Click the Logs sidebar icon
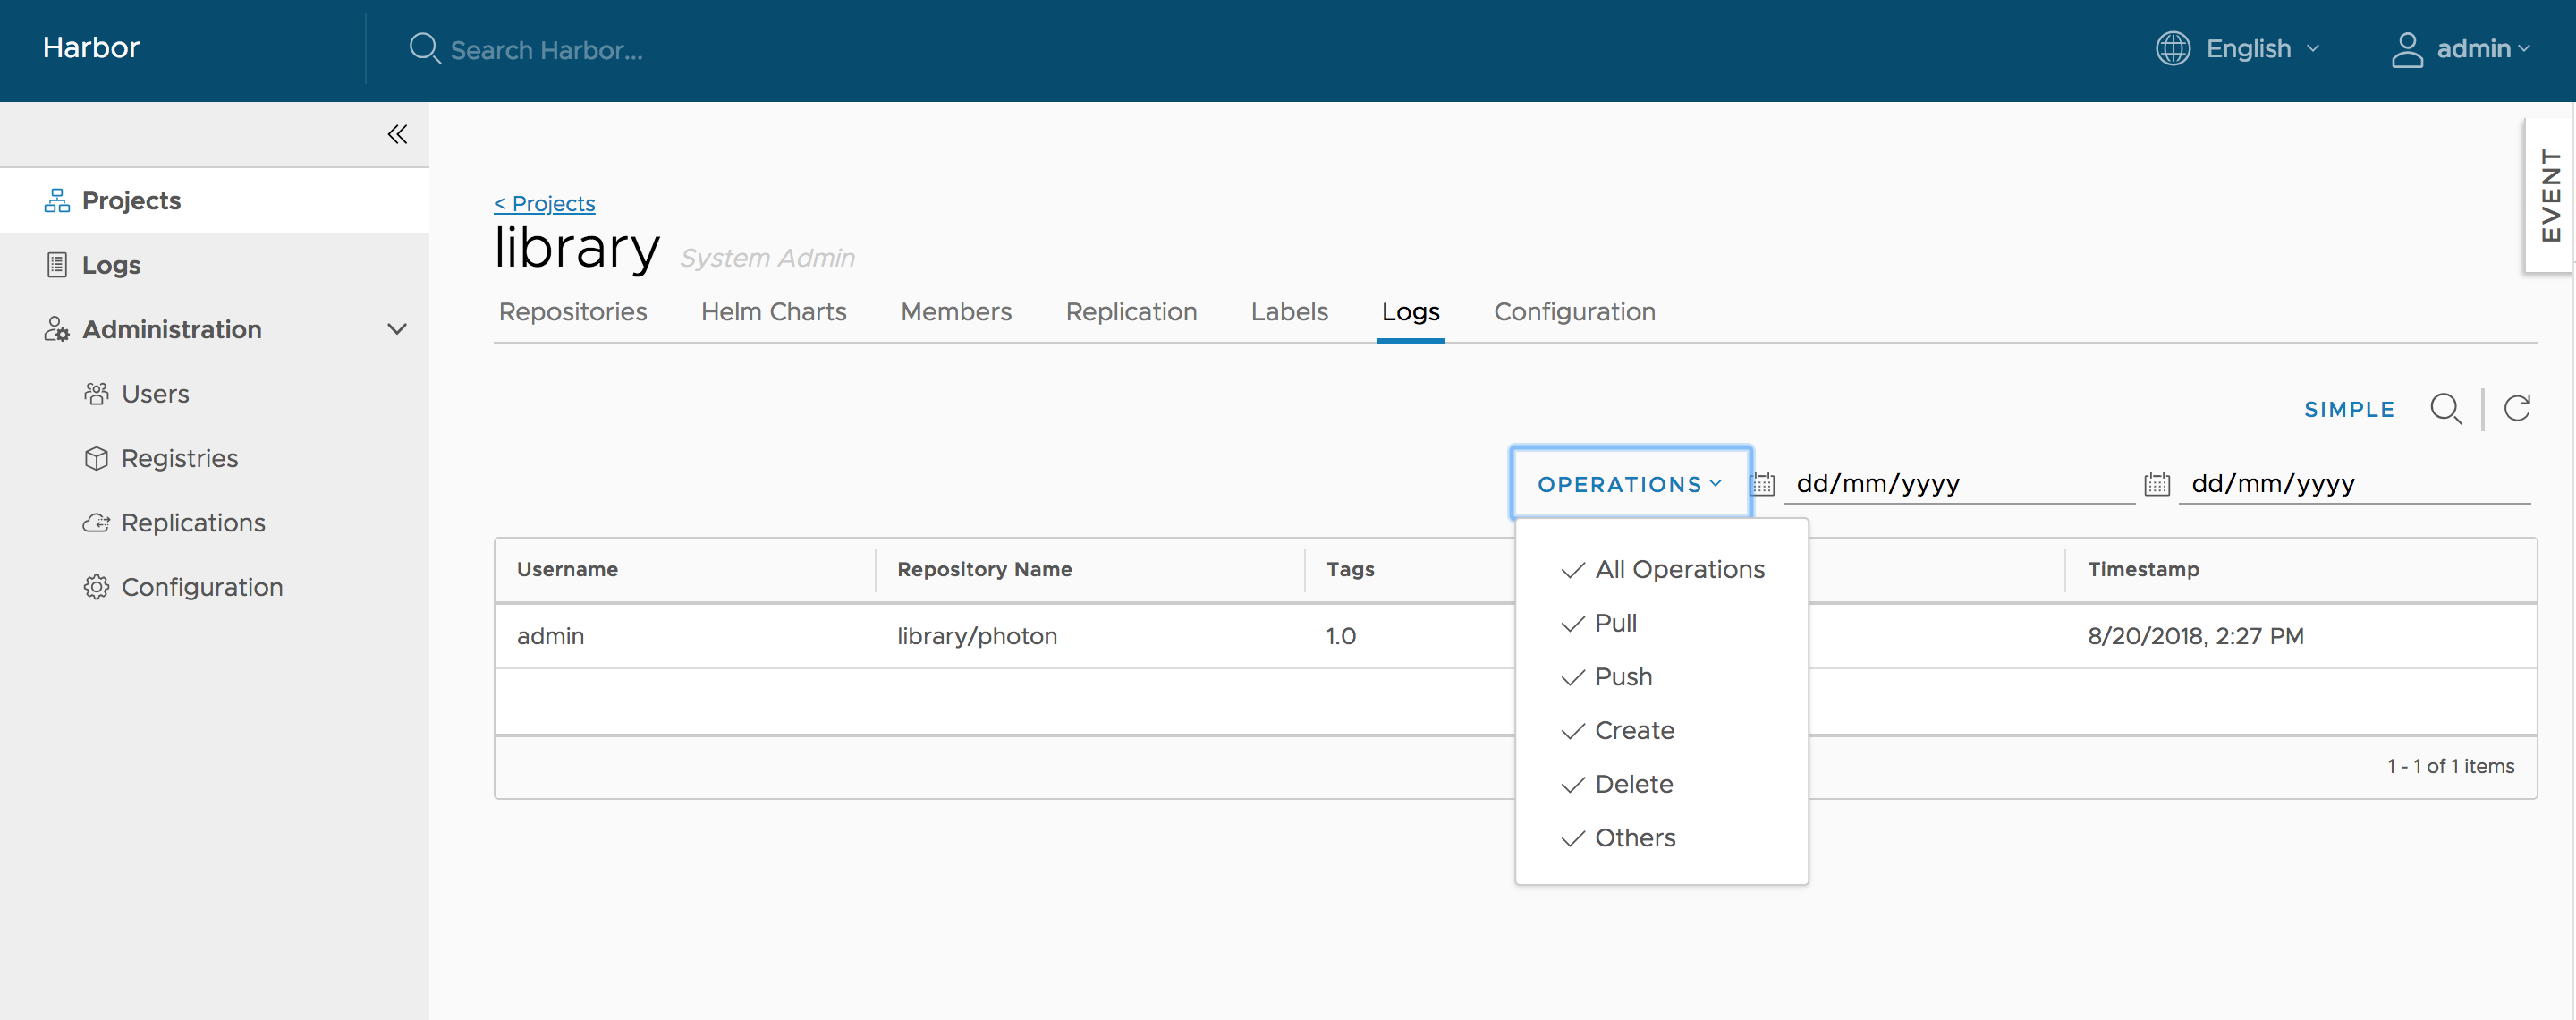The height and width of the screenshot is (1020, 2576). 55,263
